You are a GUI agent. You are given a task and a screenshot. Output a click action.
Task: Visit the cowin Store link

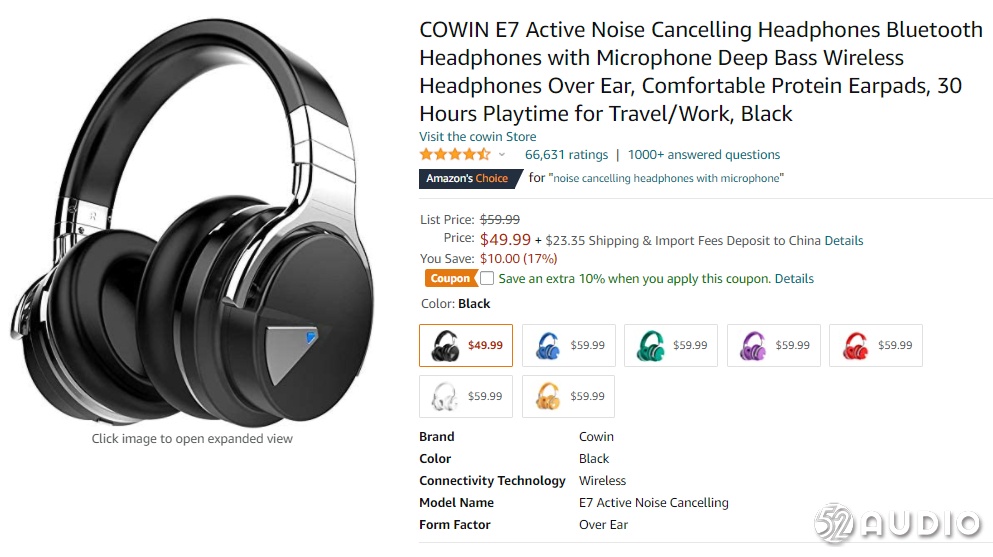pos(478,137)
